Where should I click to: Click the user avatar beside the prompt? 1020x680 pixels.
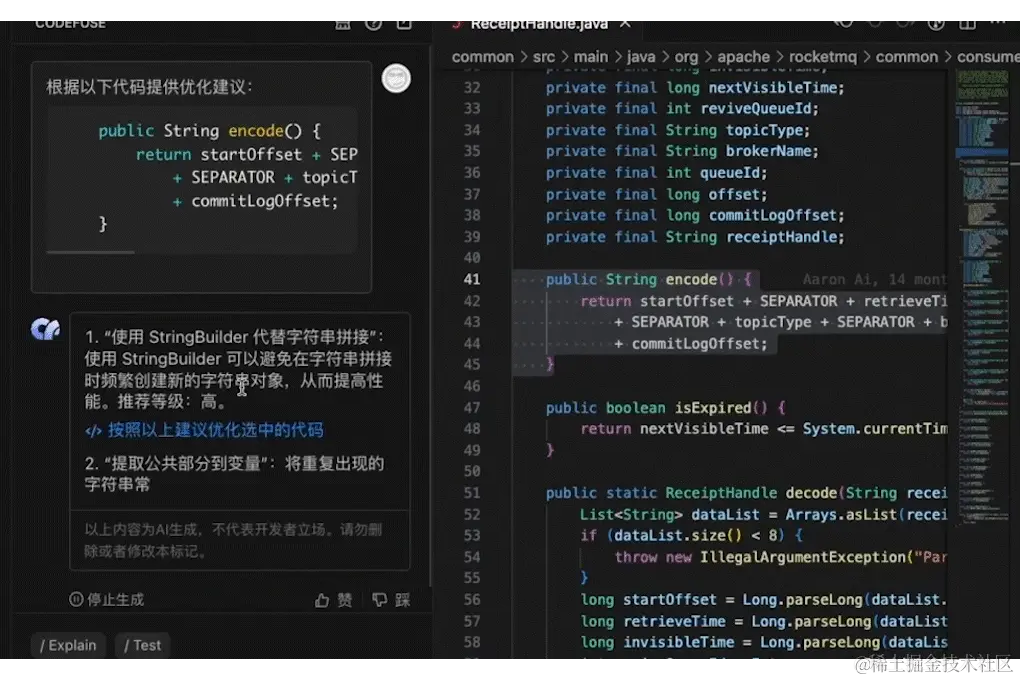coord(396,79)
